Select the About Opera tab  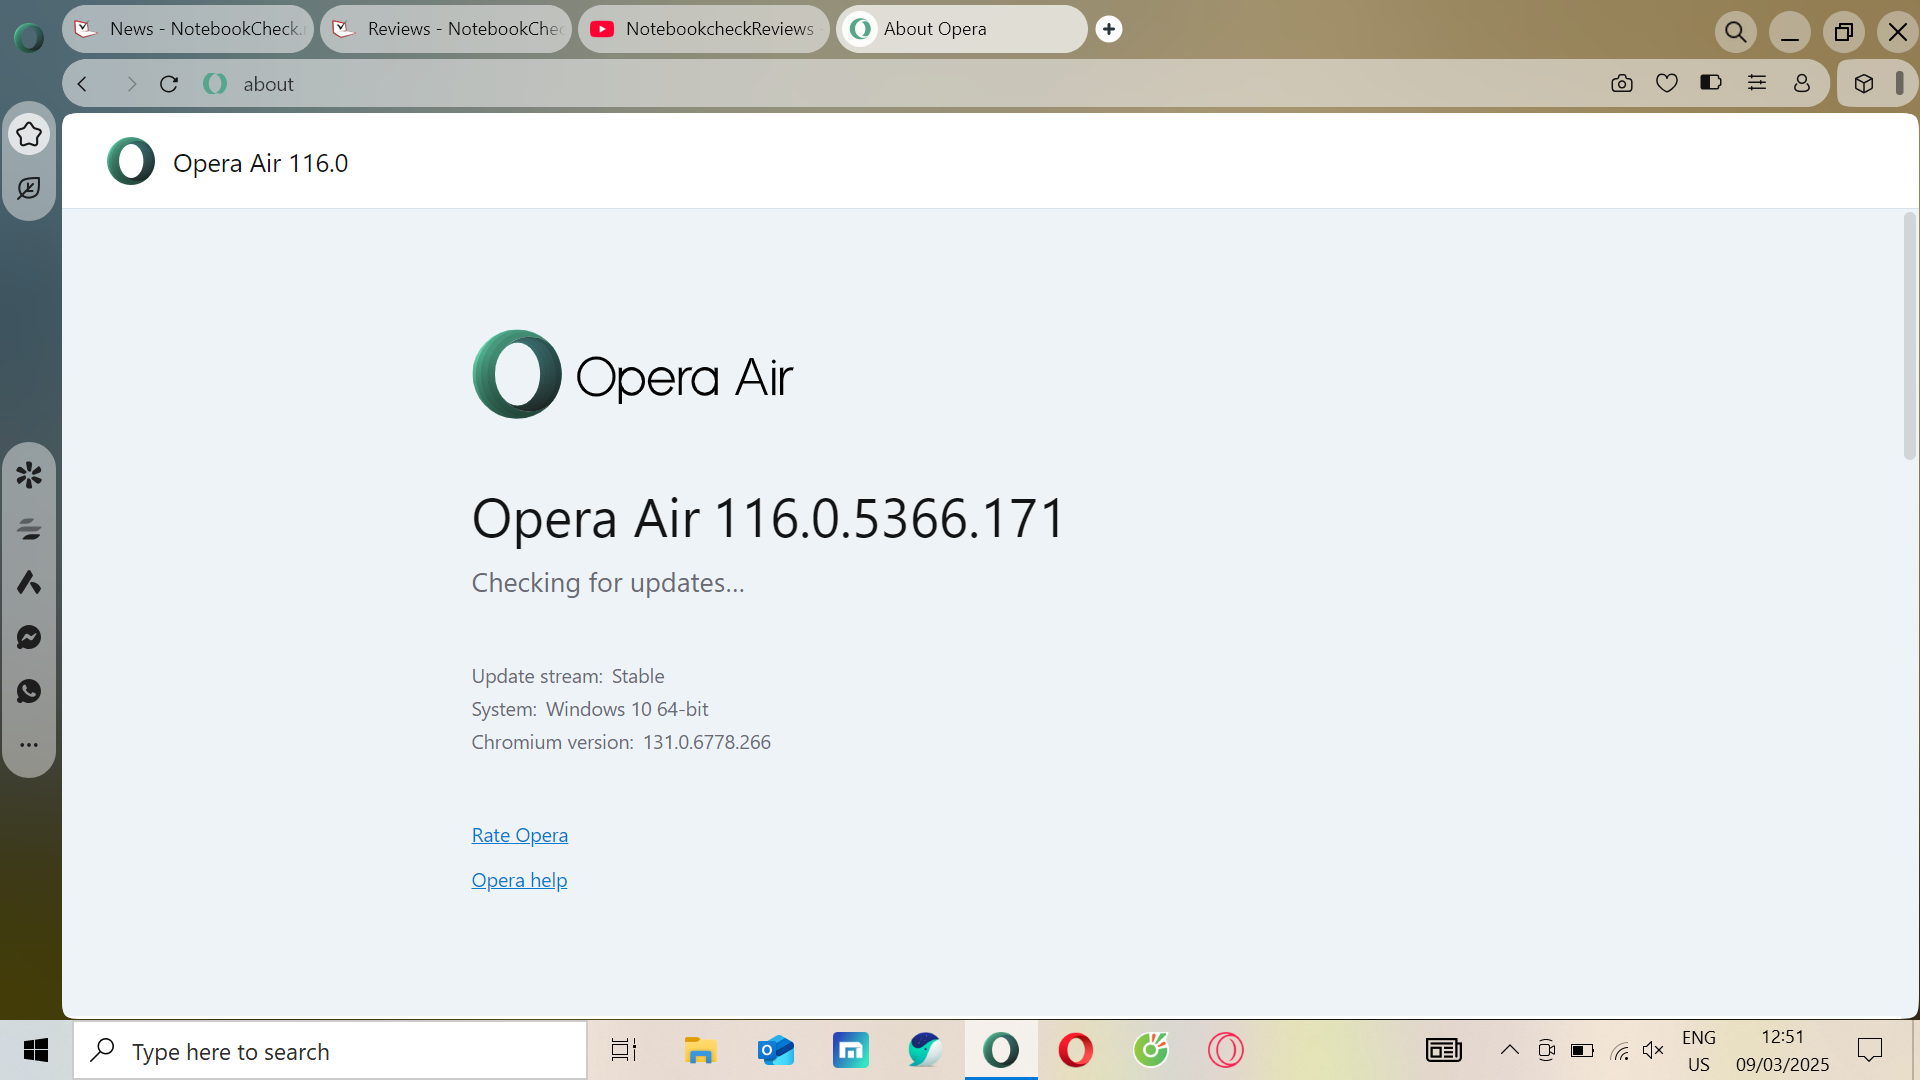tap(962, 29)
